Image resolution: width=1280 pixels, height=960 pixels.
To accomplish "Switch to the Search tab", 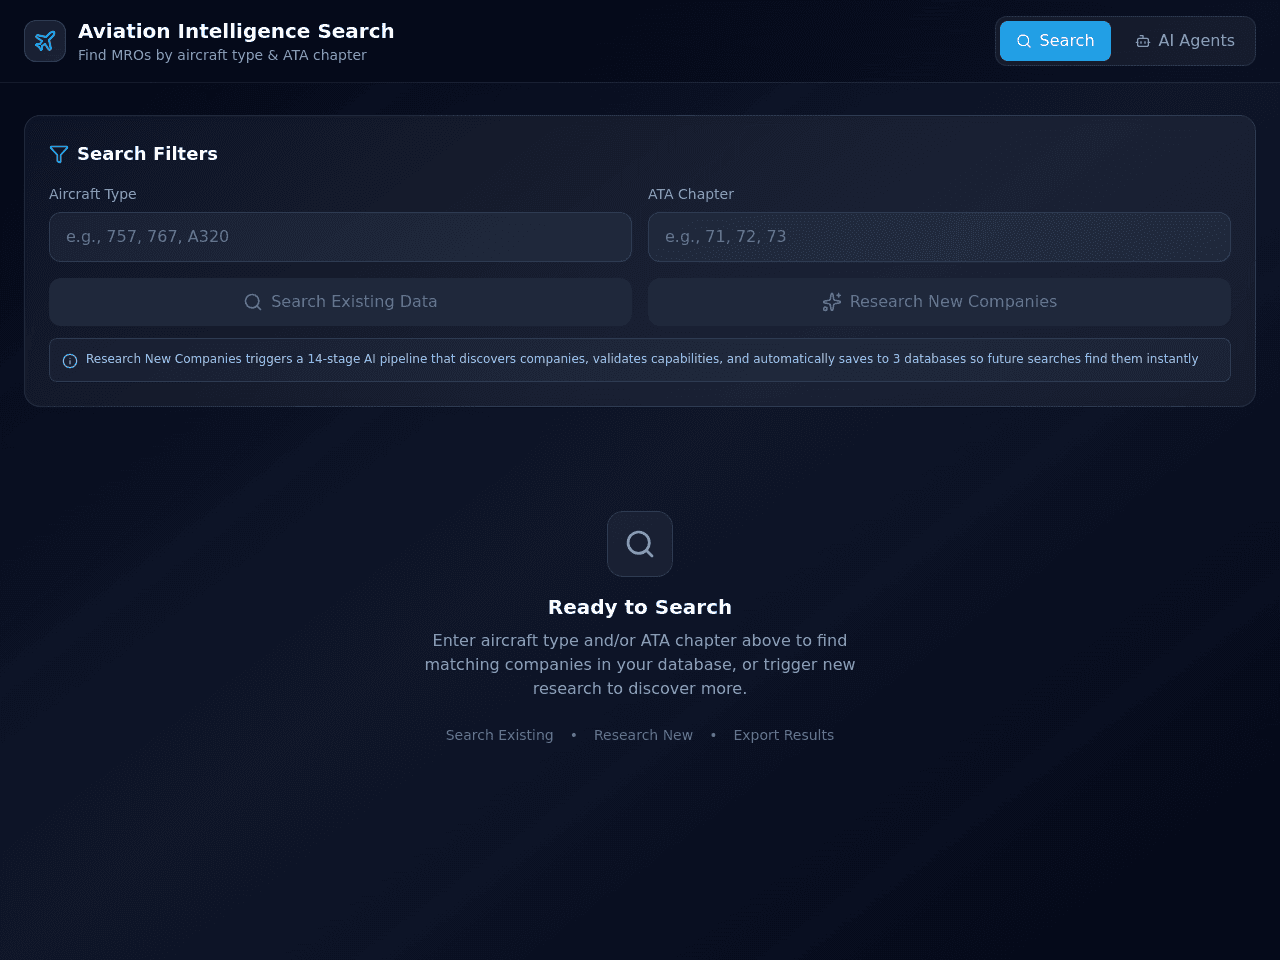I will [x=1055, y=41].
